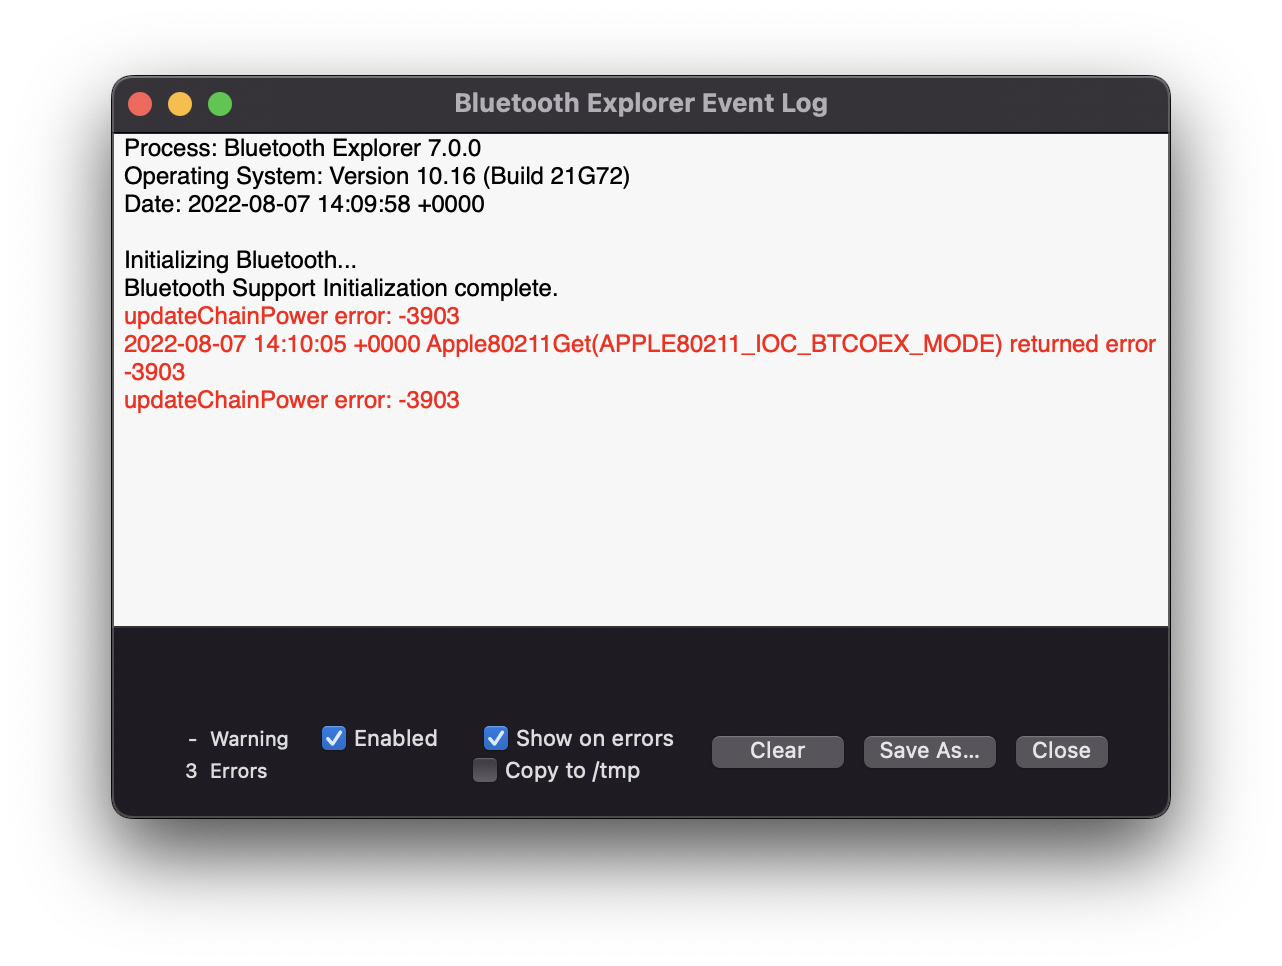Click the Initializing Bluetooth... log entry
This screenshot has width=1282, height=966.
[x=240, y=260]
